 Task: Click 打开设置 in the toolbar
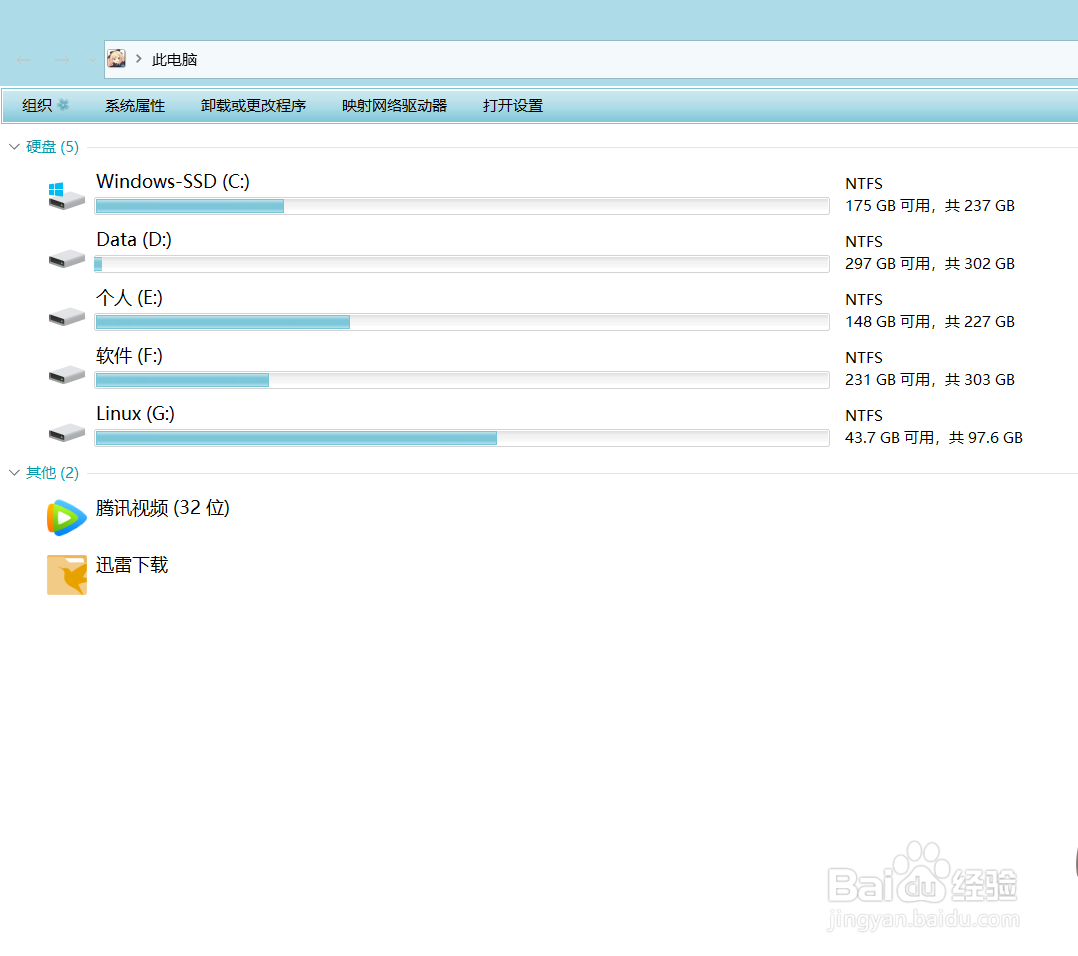point(513,106)
